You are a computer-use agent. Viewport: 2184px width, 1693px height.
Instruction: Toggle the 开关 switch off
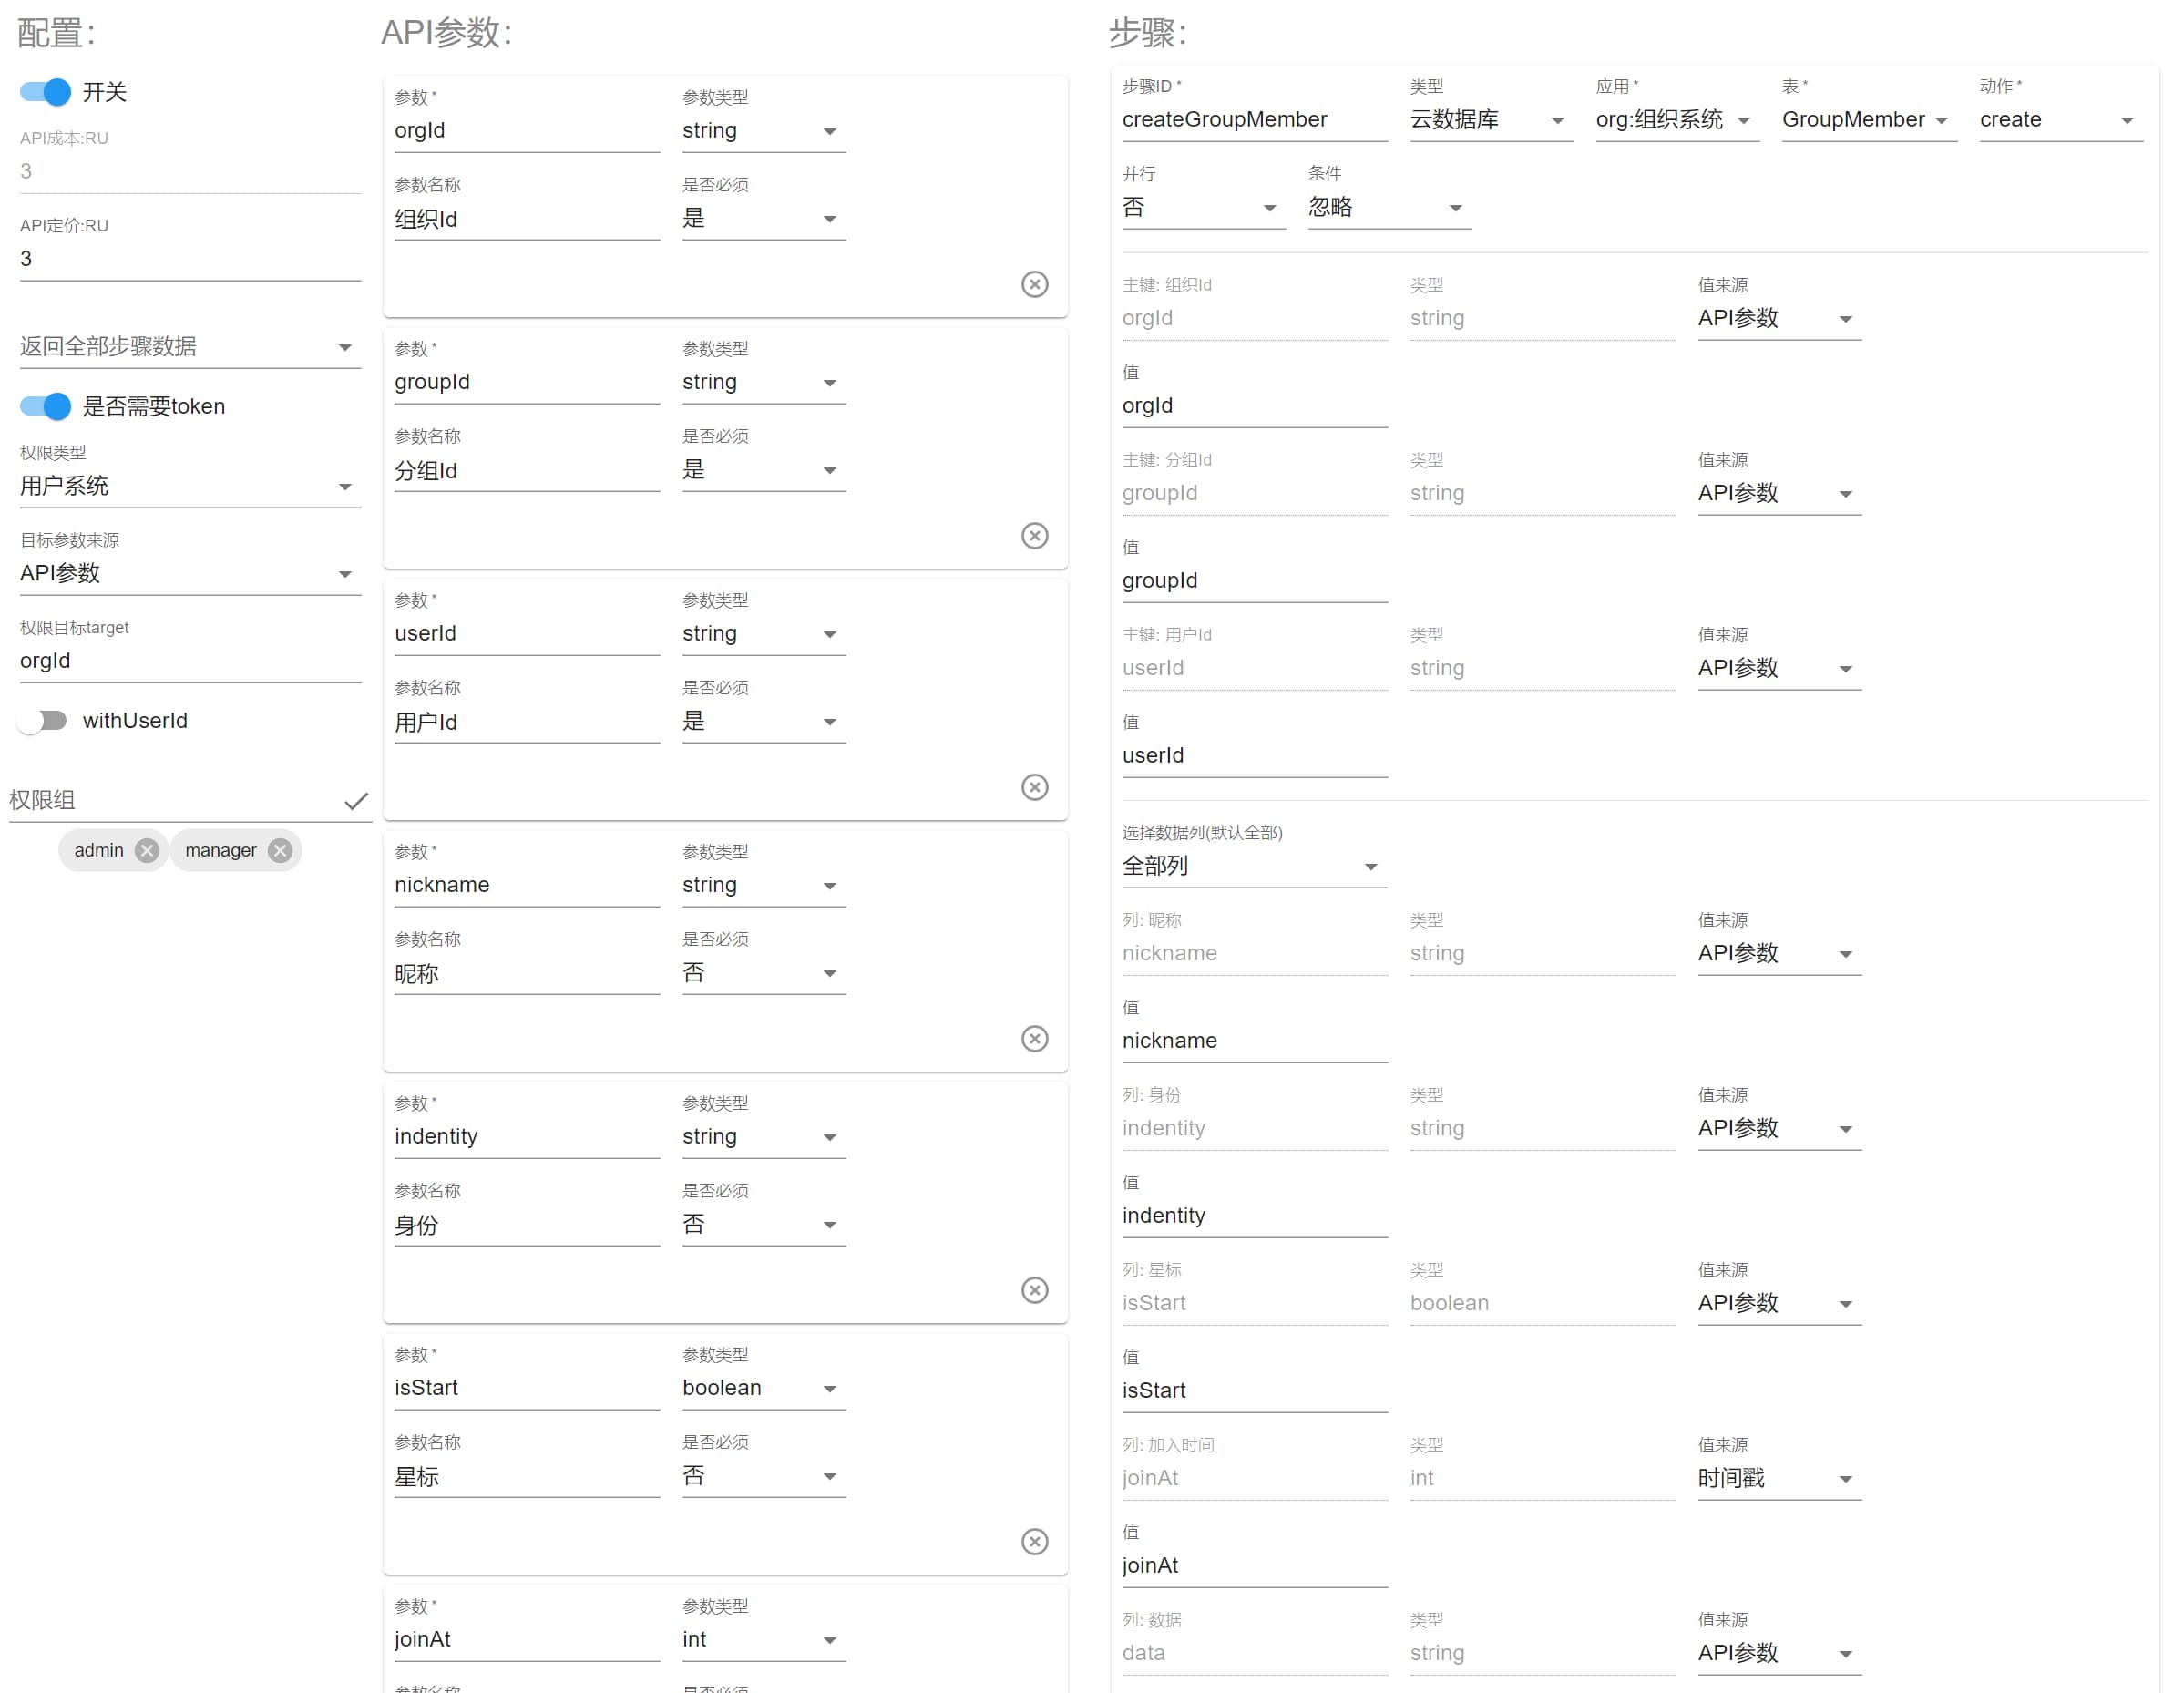[45, 92]
